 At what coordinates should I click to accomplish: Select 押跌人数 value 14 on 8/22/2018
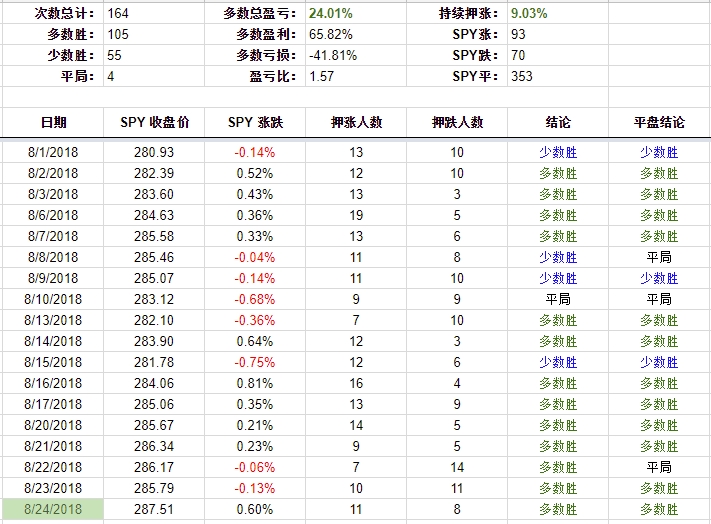[457, 467]
